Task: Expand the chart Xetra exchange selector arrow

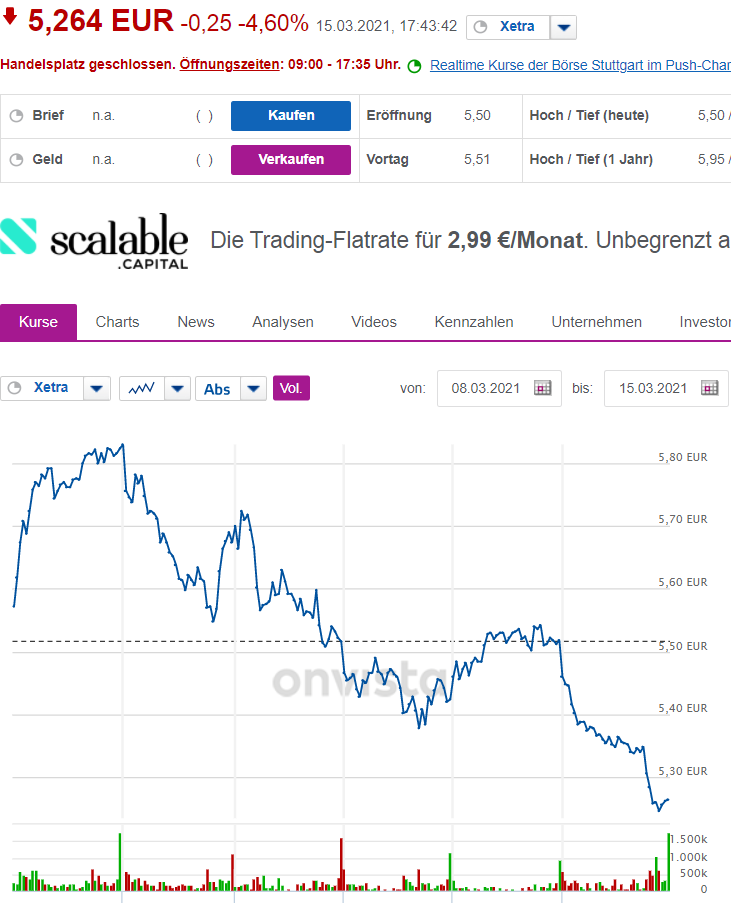Action: point(97,388)
